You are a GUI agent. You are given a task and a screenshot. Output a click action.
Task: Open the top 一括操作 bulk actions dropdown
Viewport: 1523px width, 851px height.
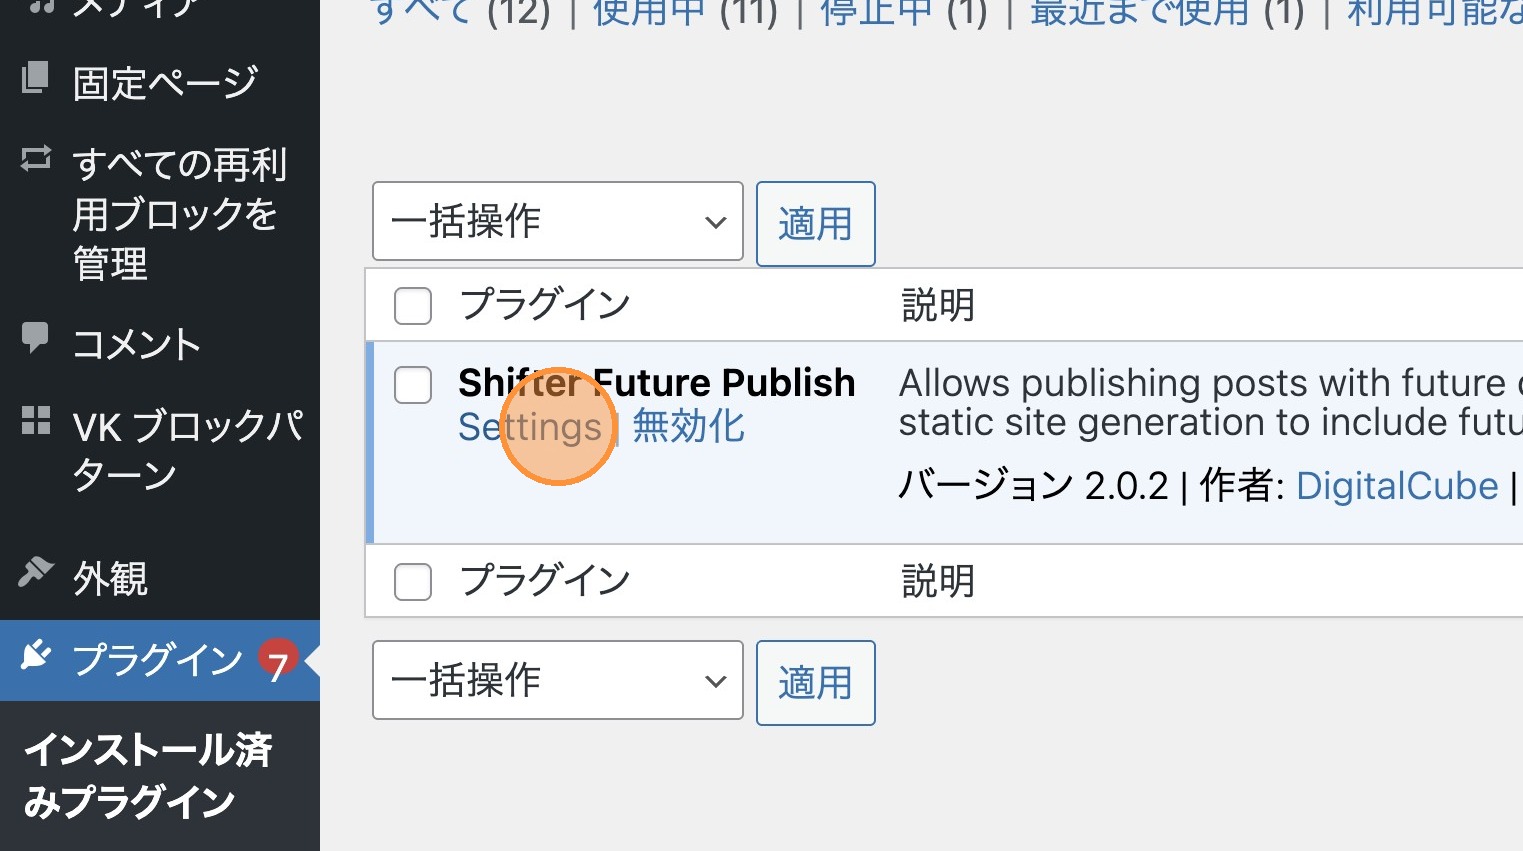pyautogui.click(x=557, y=221)
